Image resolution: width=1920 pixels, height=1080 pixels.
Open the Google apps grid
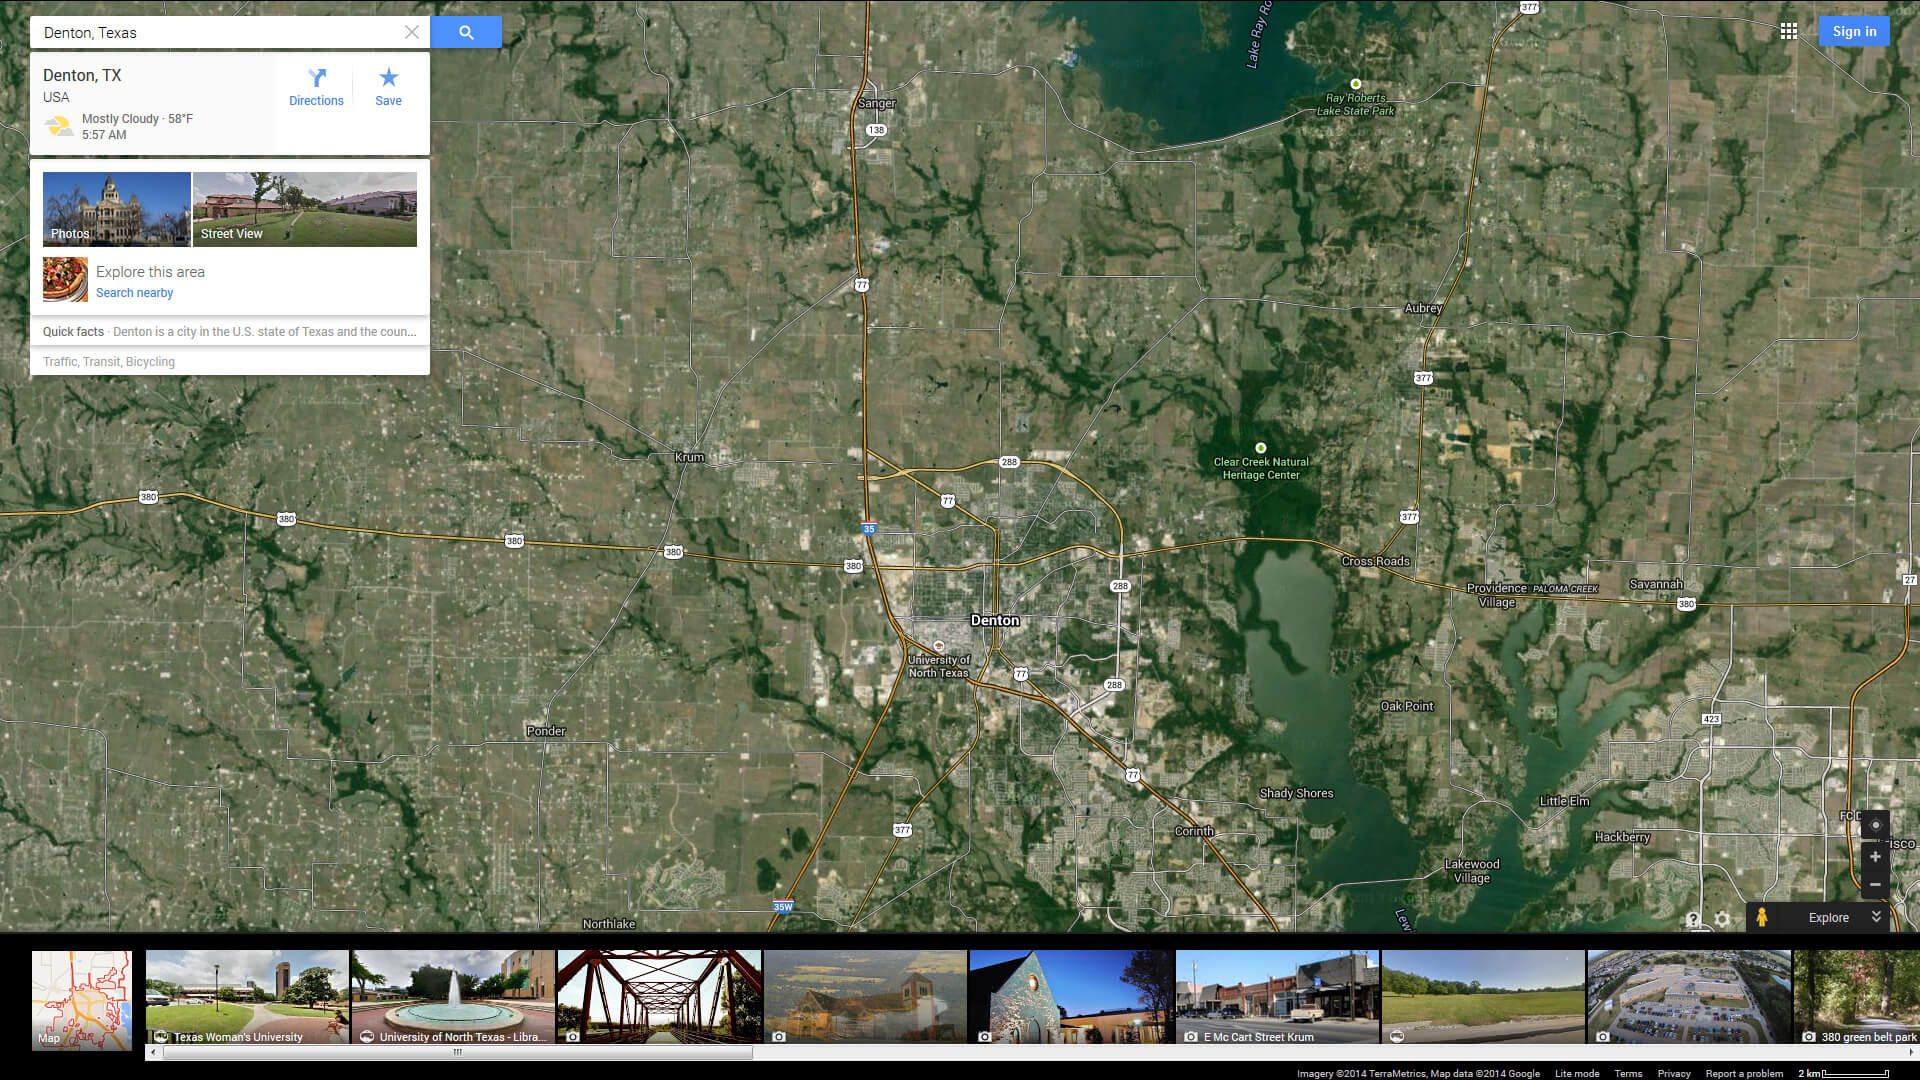pyautogui.click(x=1789, y=31)
